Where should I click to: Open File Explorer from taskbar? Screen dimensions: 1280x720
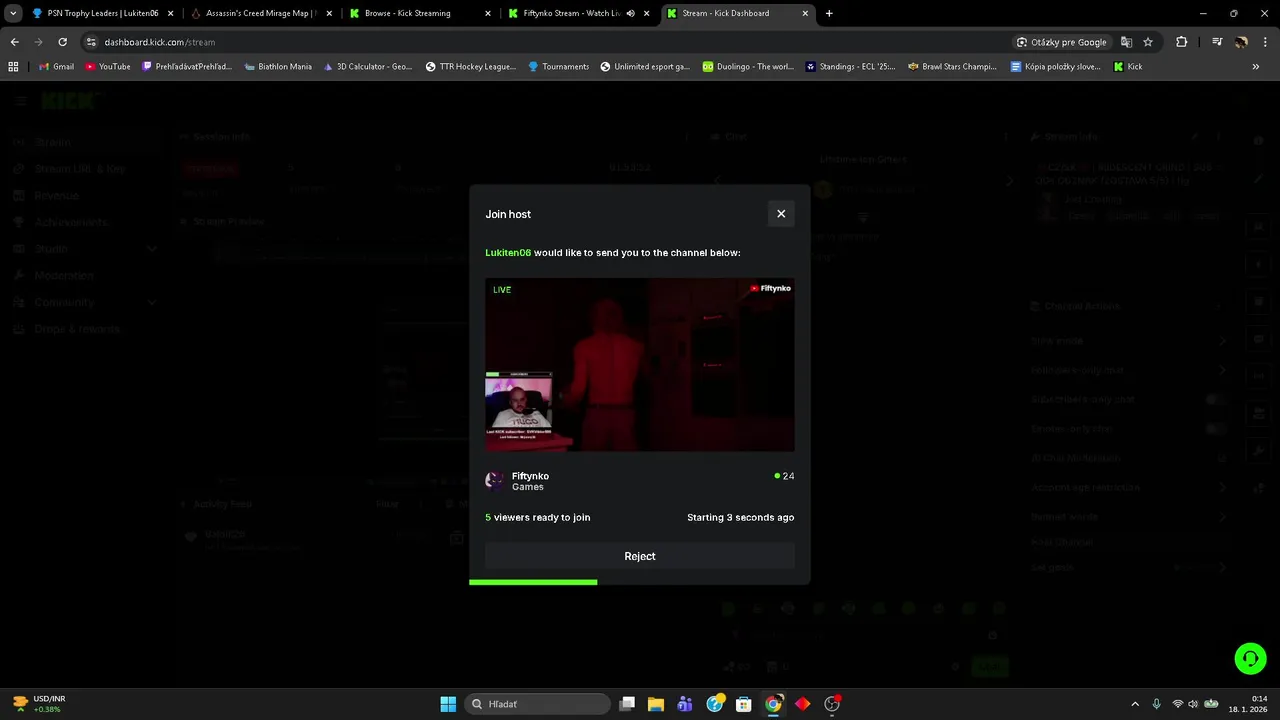tap(656, 704)
